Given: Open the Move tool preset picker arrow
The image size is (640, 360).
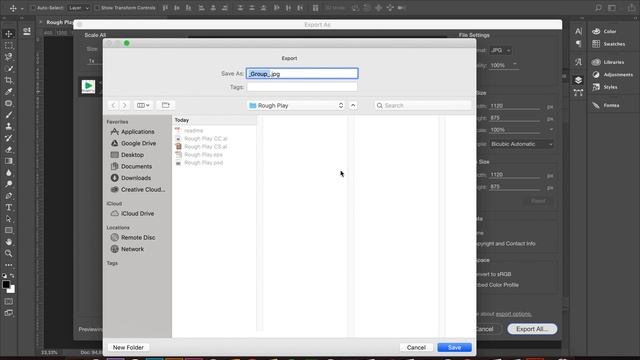Looking at the screenshot, I should (x=22, y=8).
